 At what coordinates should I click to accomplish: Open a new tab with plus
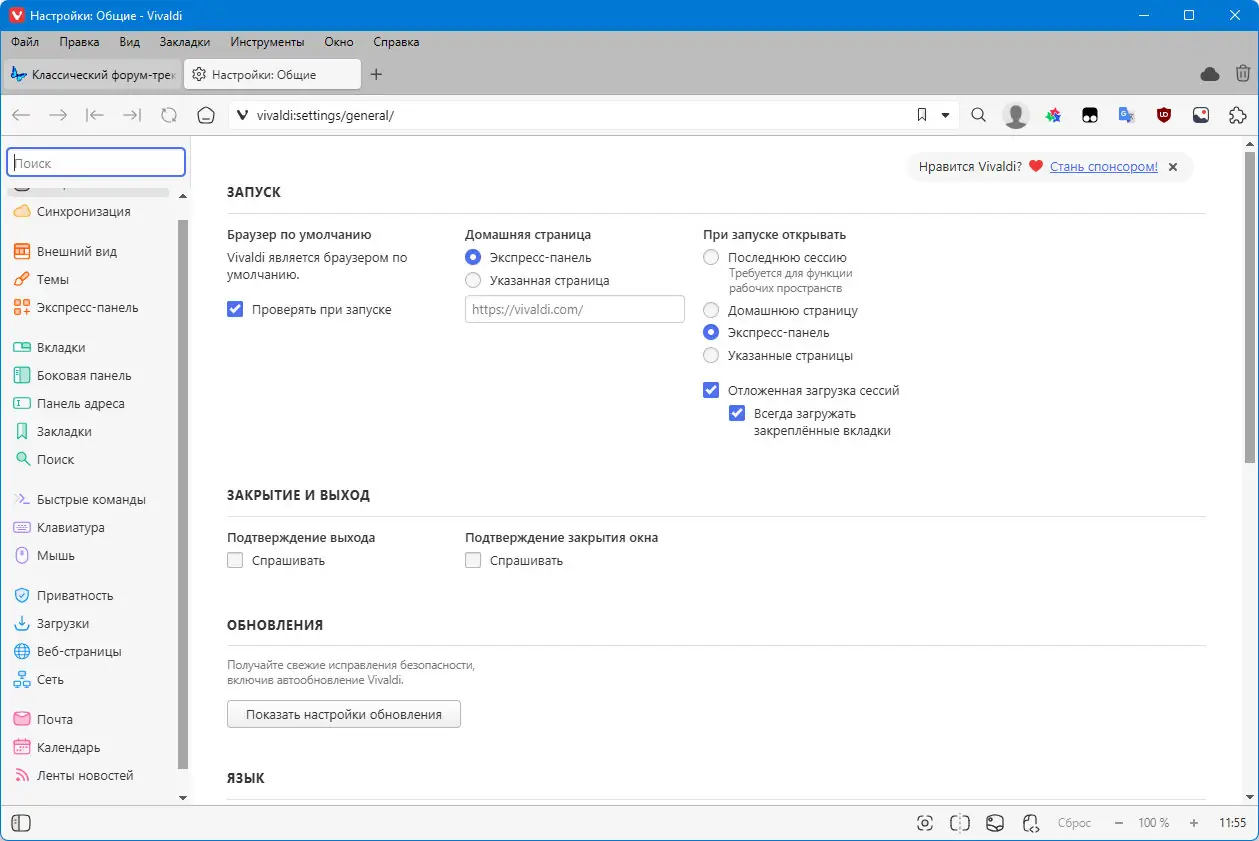(377, 74)
